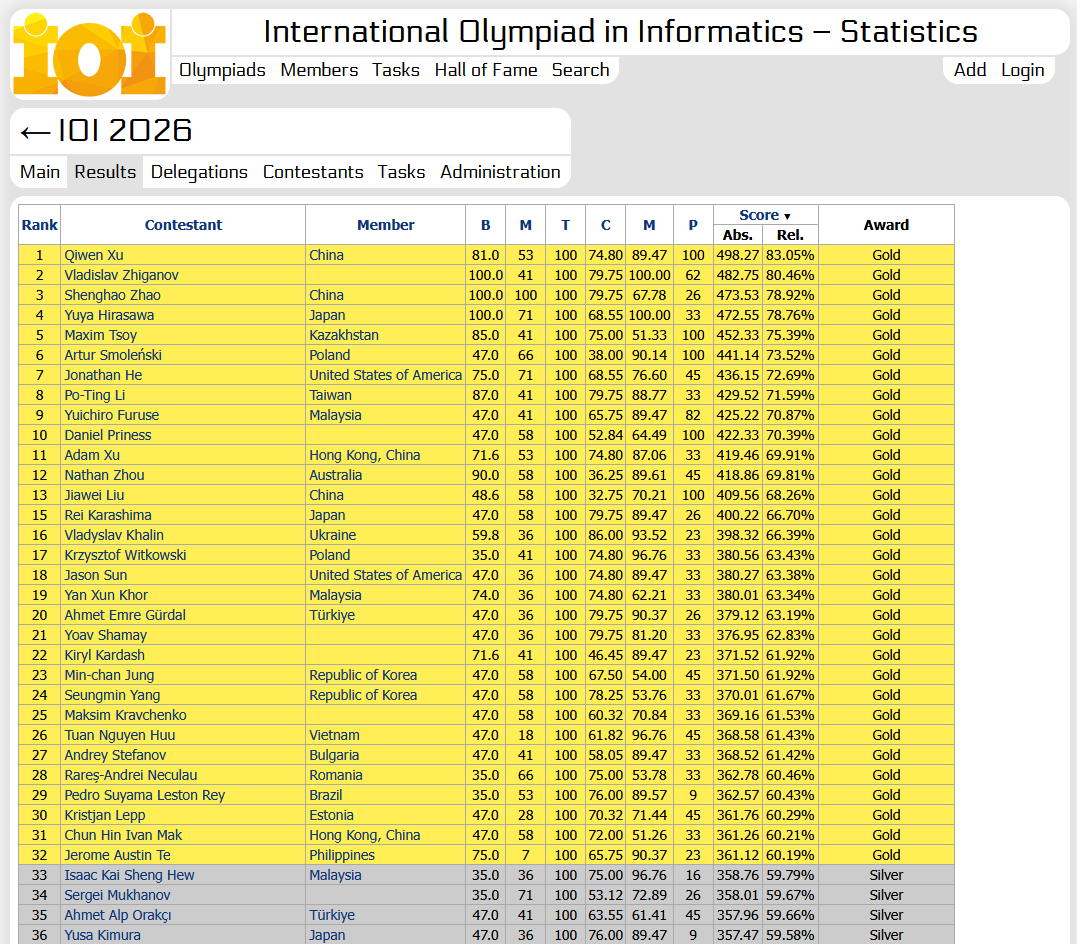Switch to the Delegations tab
Screen dimensions: 1077x944
tap(199, 172)
